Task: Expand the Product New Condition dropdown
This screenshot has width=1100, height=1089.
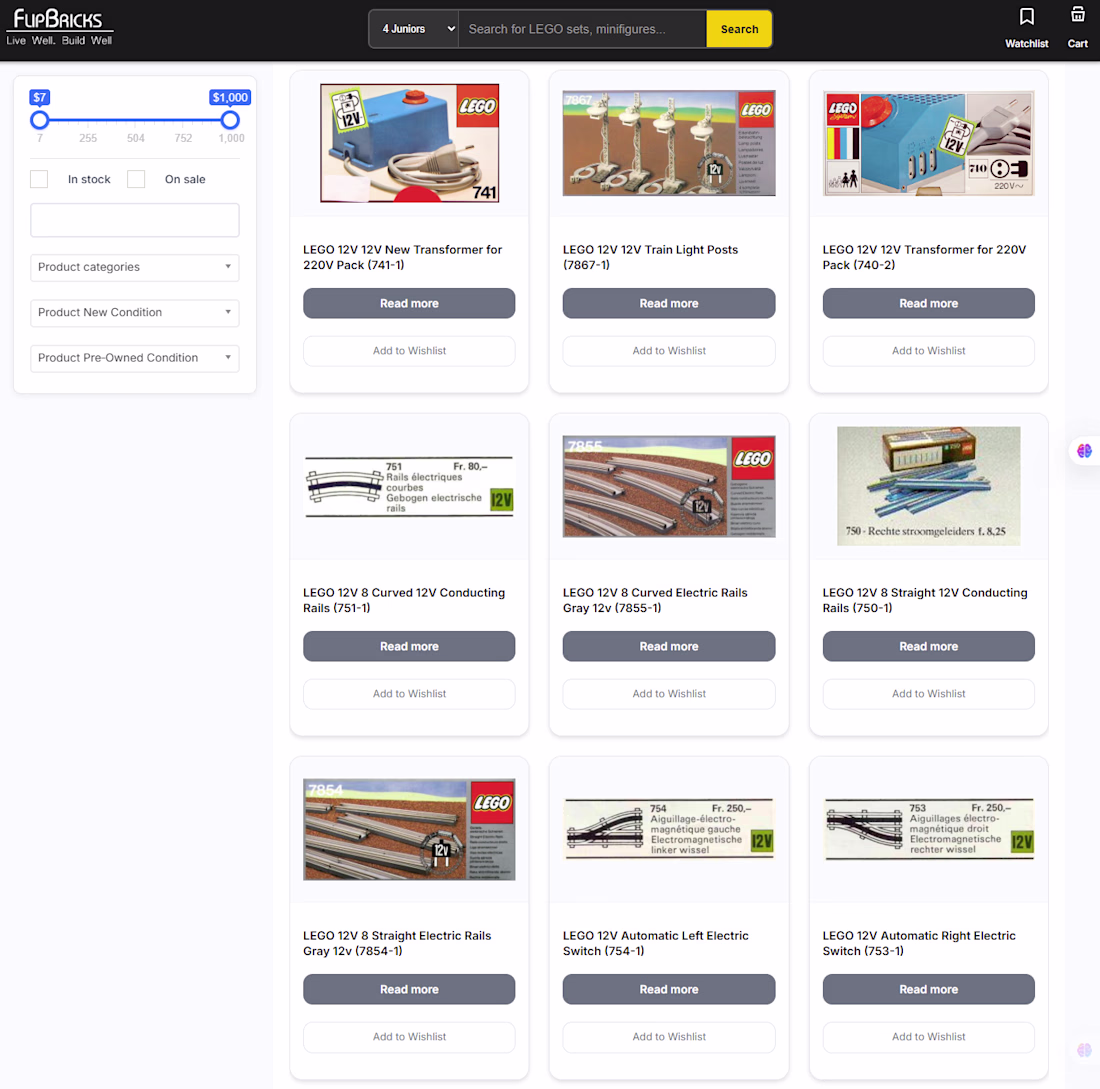Action: coord(135,313)
